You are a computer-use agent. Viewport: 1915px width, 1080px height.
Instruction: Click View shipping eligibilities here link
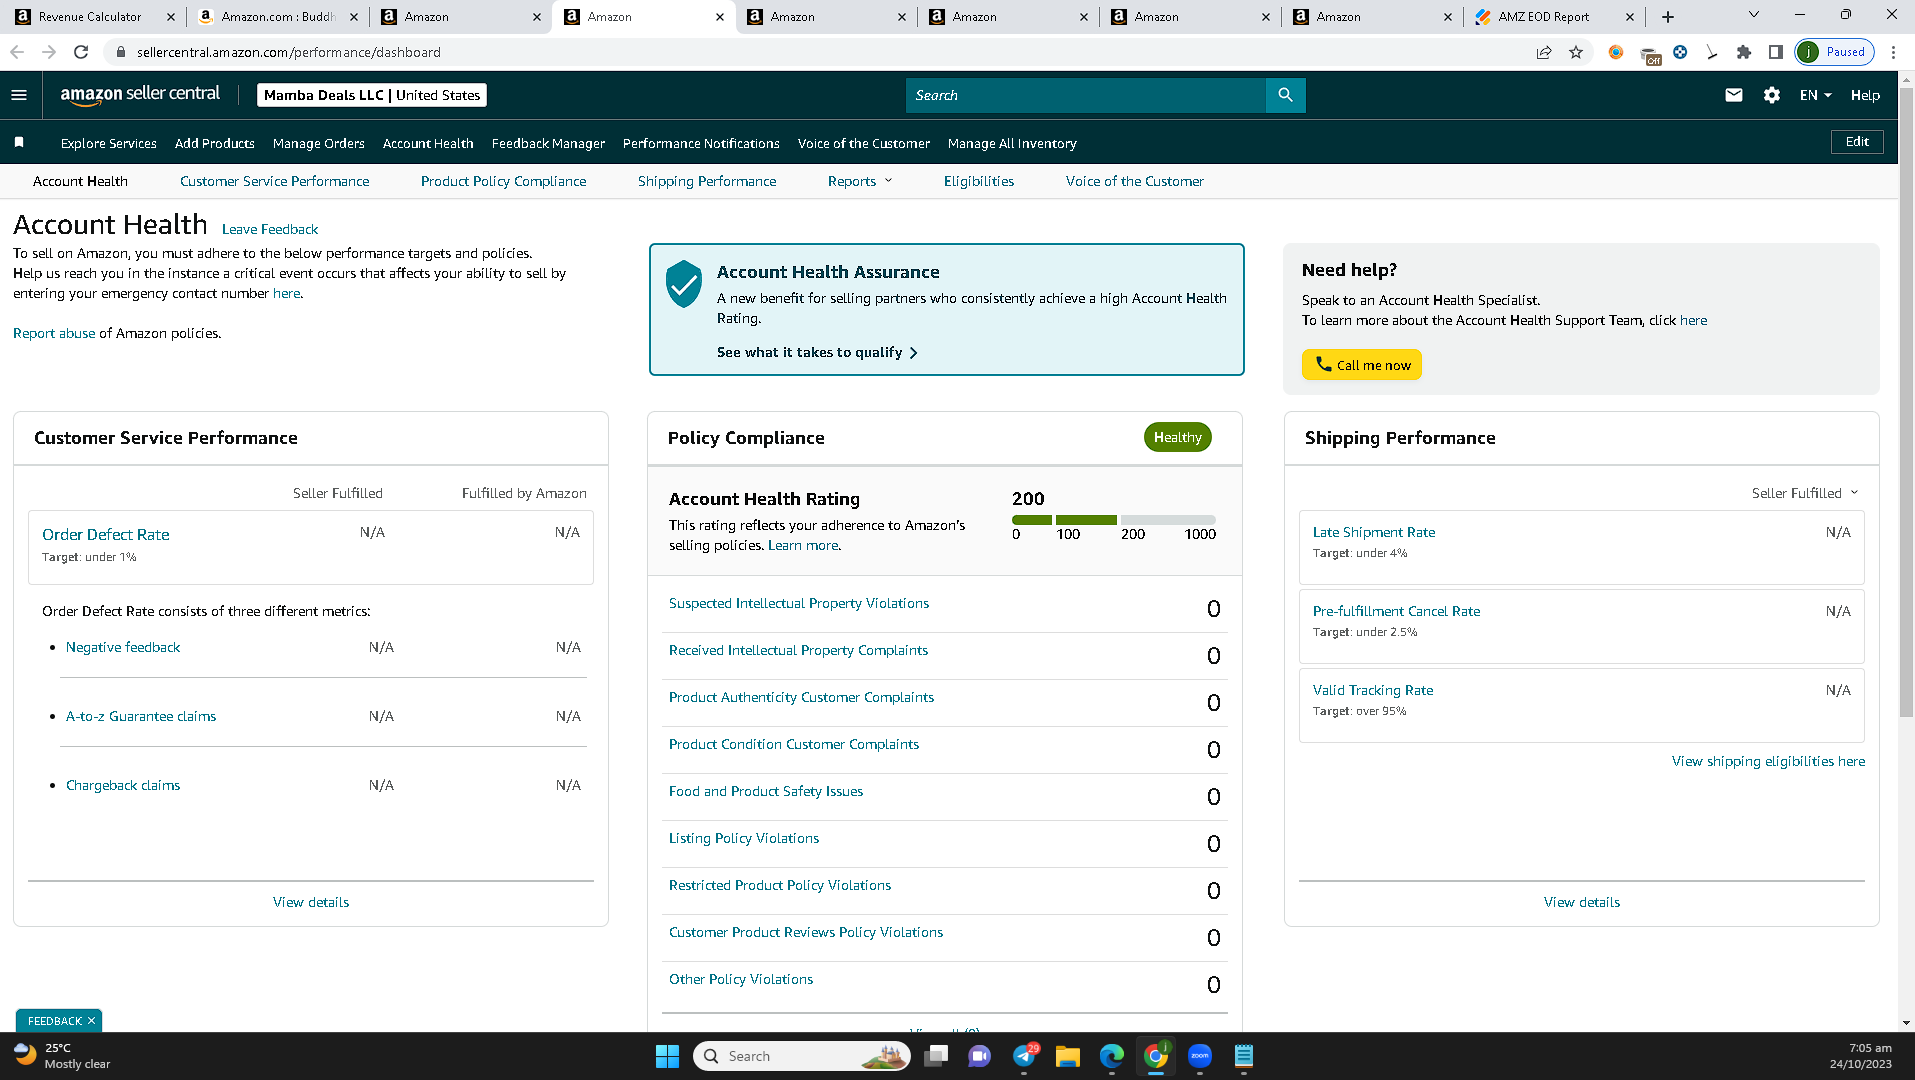[1768, 761]
